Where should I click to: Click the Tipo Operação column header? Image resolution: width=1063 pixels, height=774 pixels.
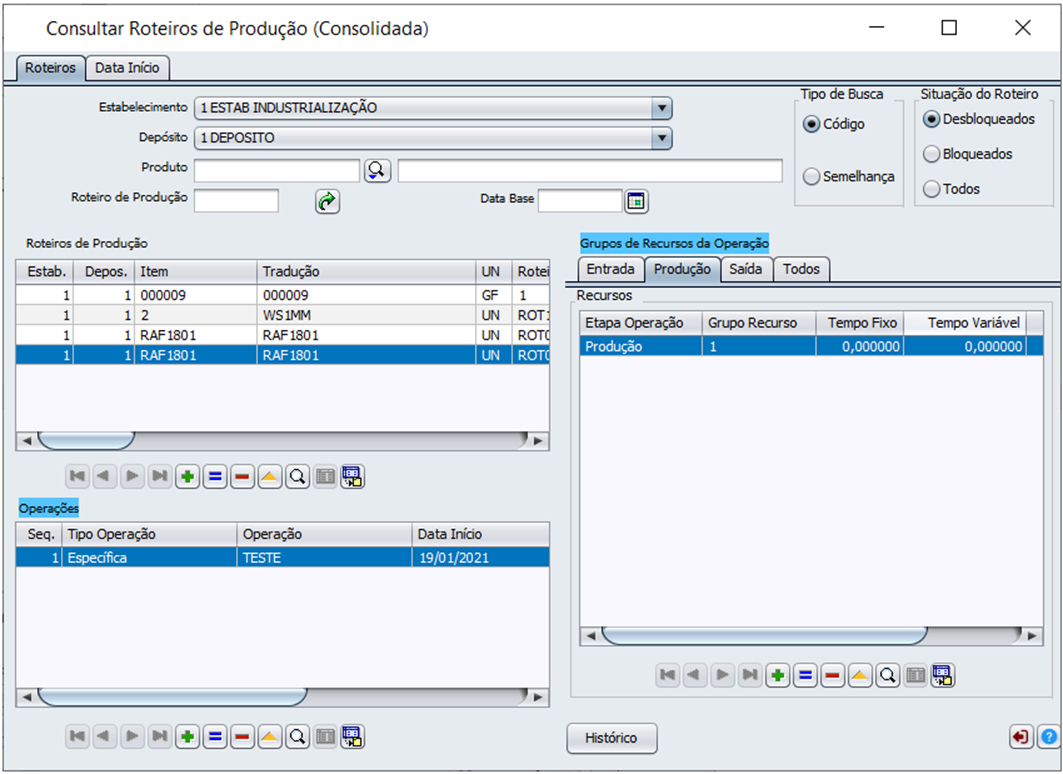pos(150,534)
